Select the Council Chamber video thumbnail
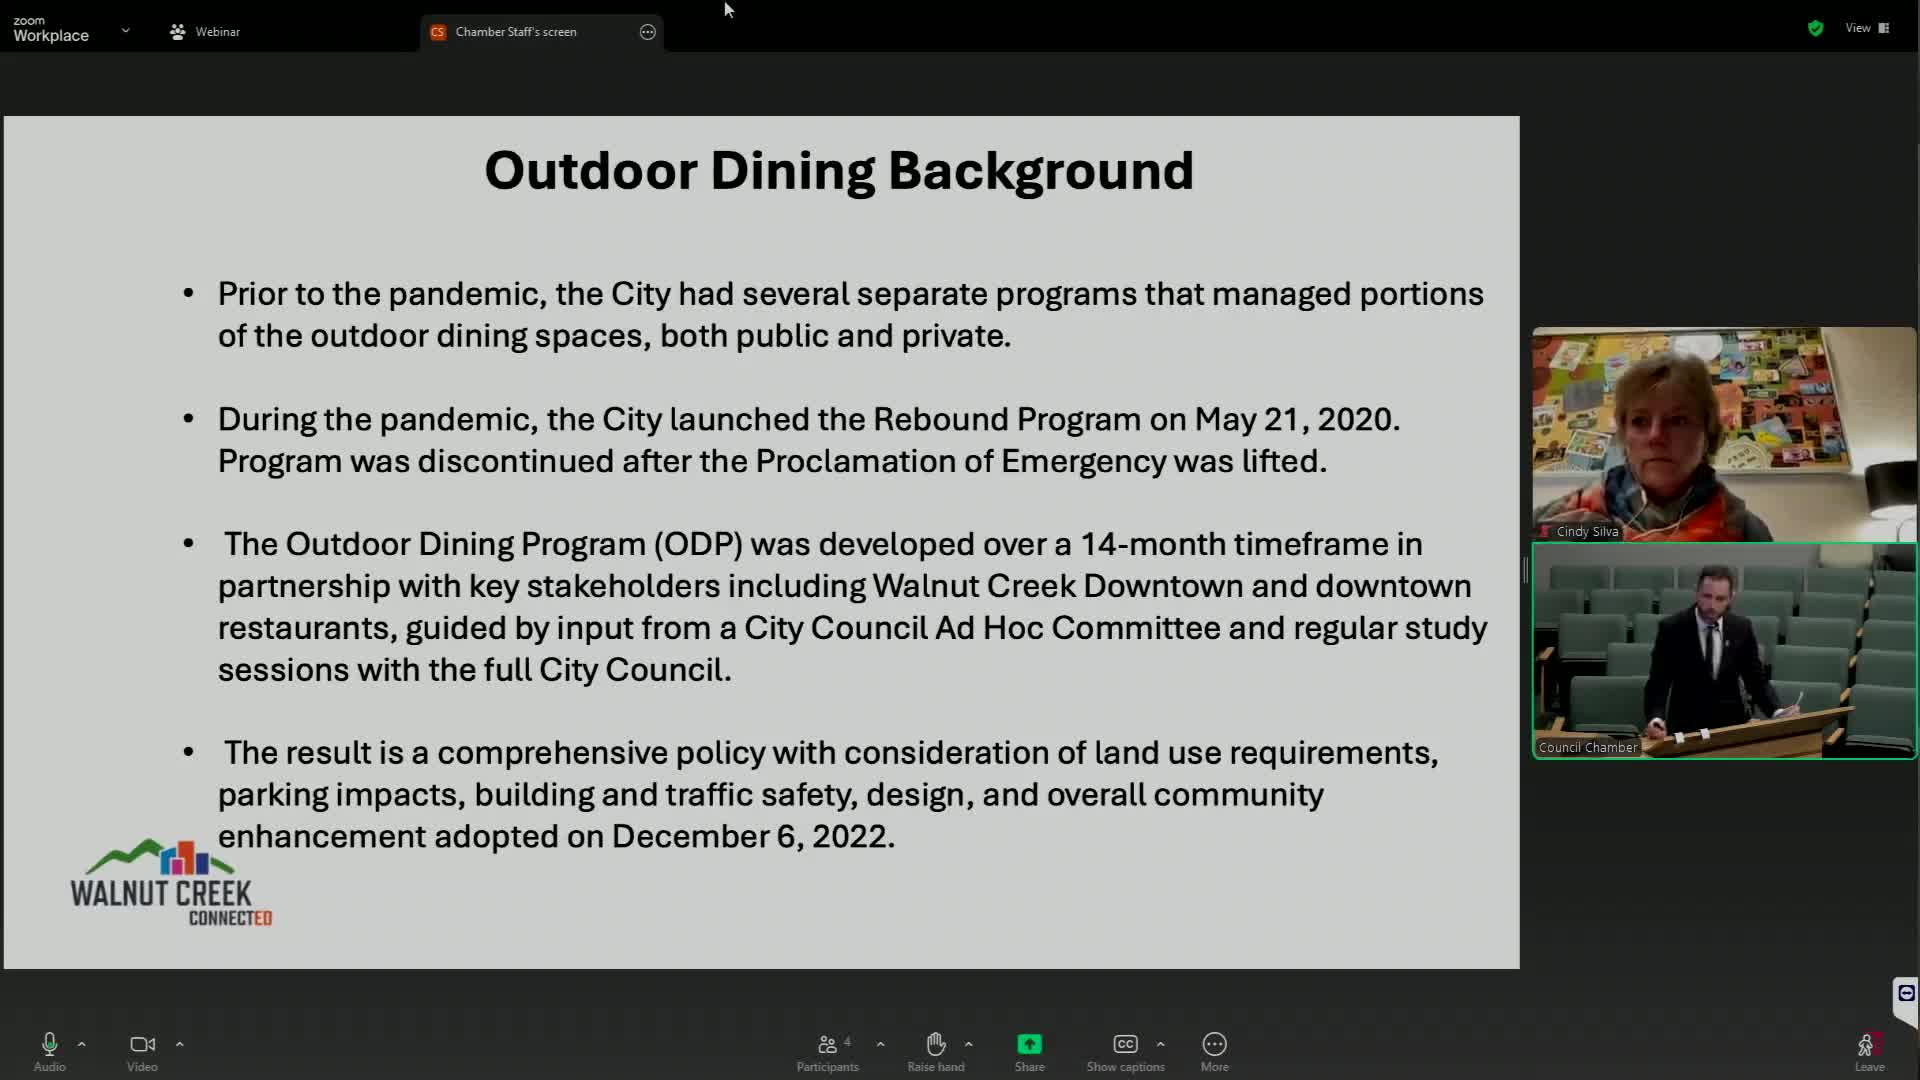This screenshot has width=1920, height=1080. (1724, 650)
